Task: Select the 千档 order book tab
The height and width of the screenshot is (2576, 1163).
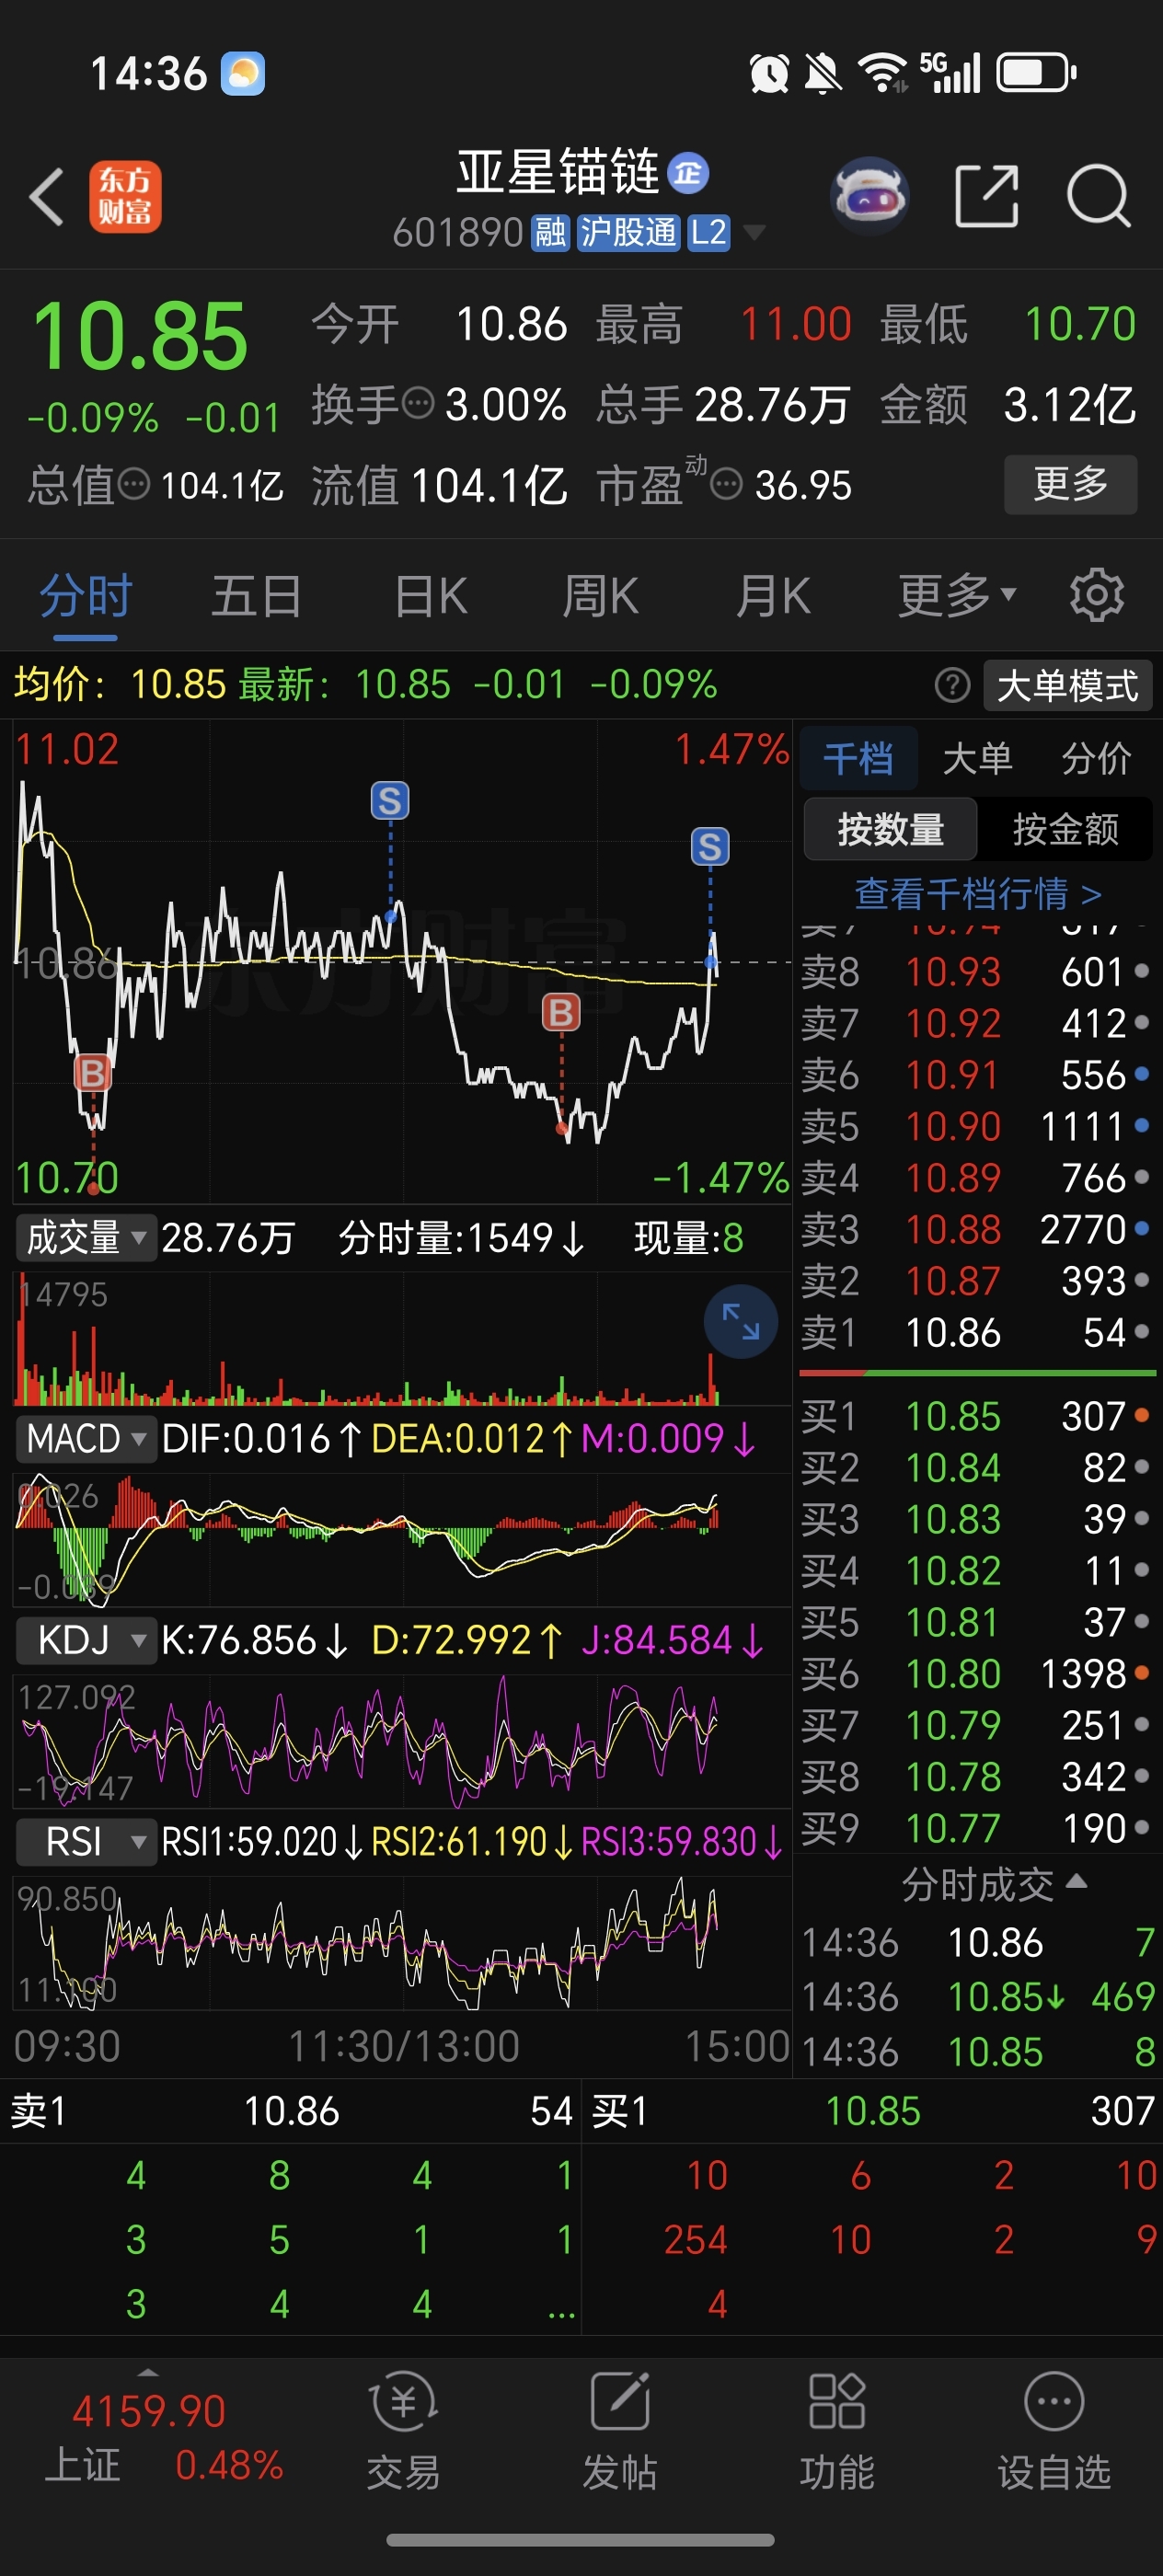Action: click(x=858, y=759)
